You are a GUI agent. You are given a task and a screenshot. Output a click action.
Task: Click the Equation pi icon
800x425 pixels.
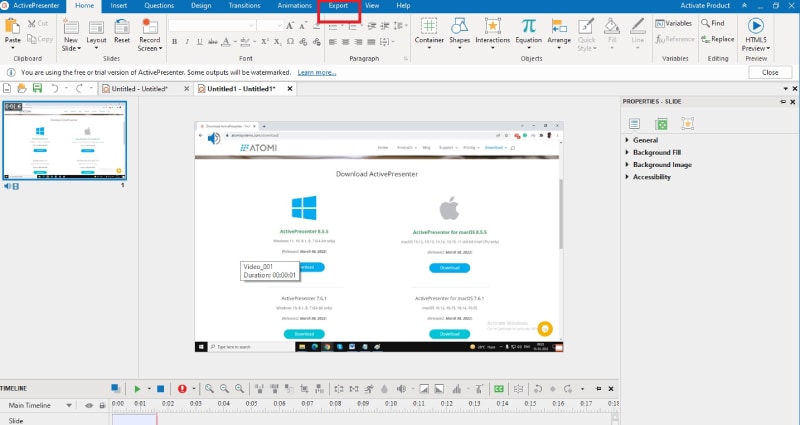(529, 26)
